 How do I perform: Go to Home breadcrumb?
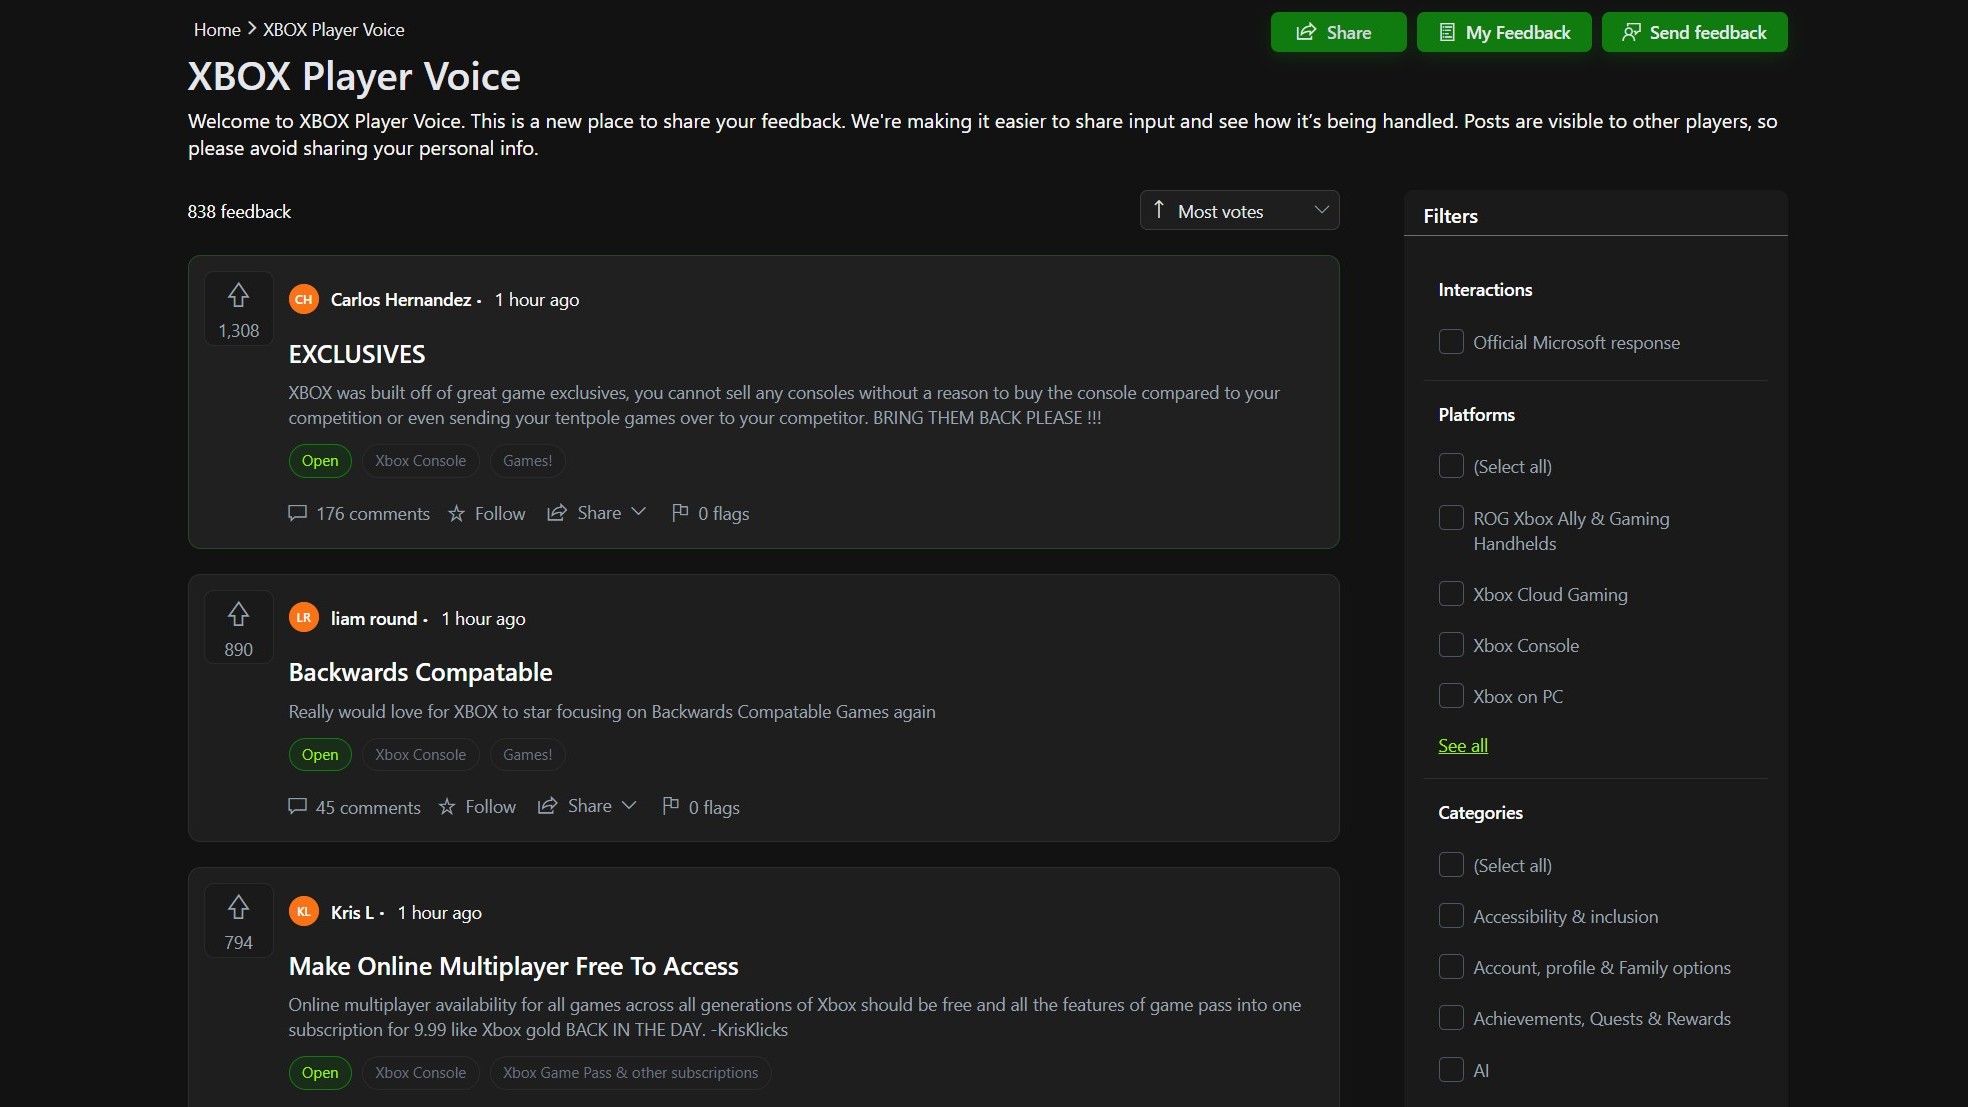(217, 30)
